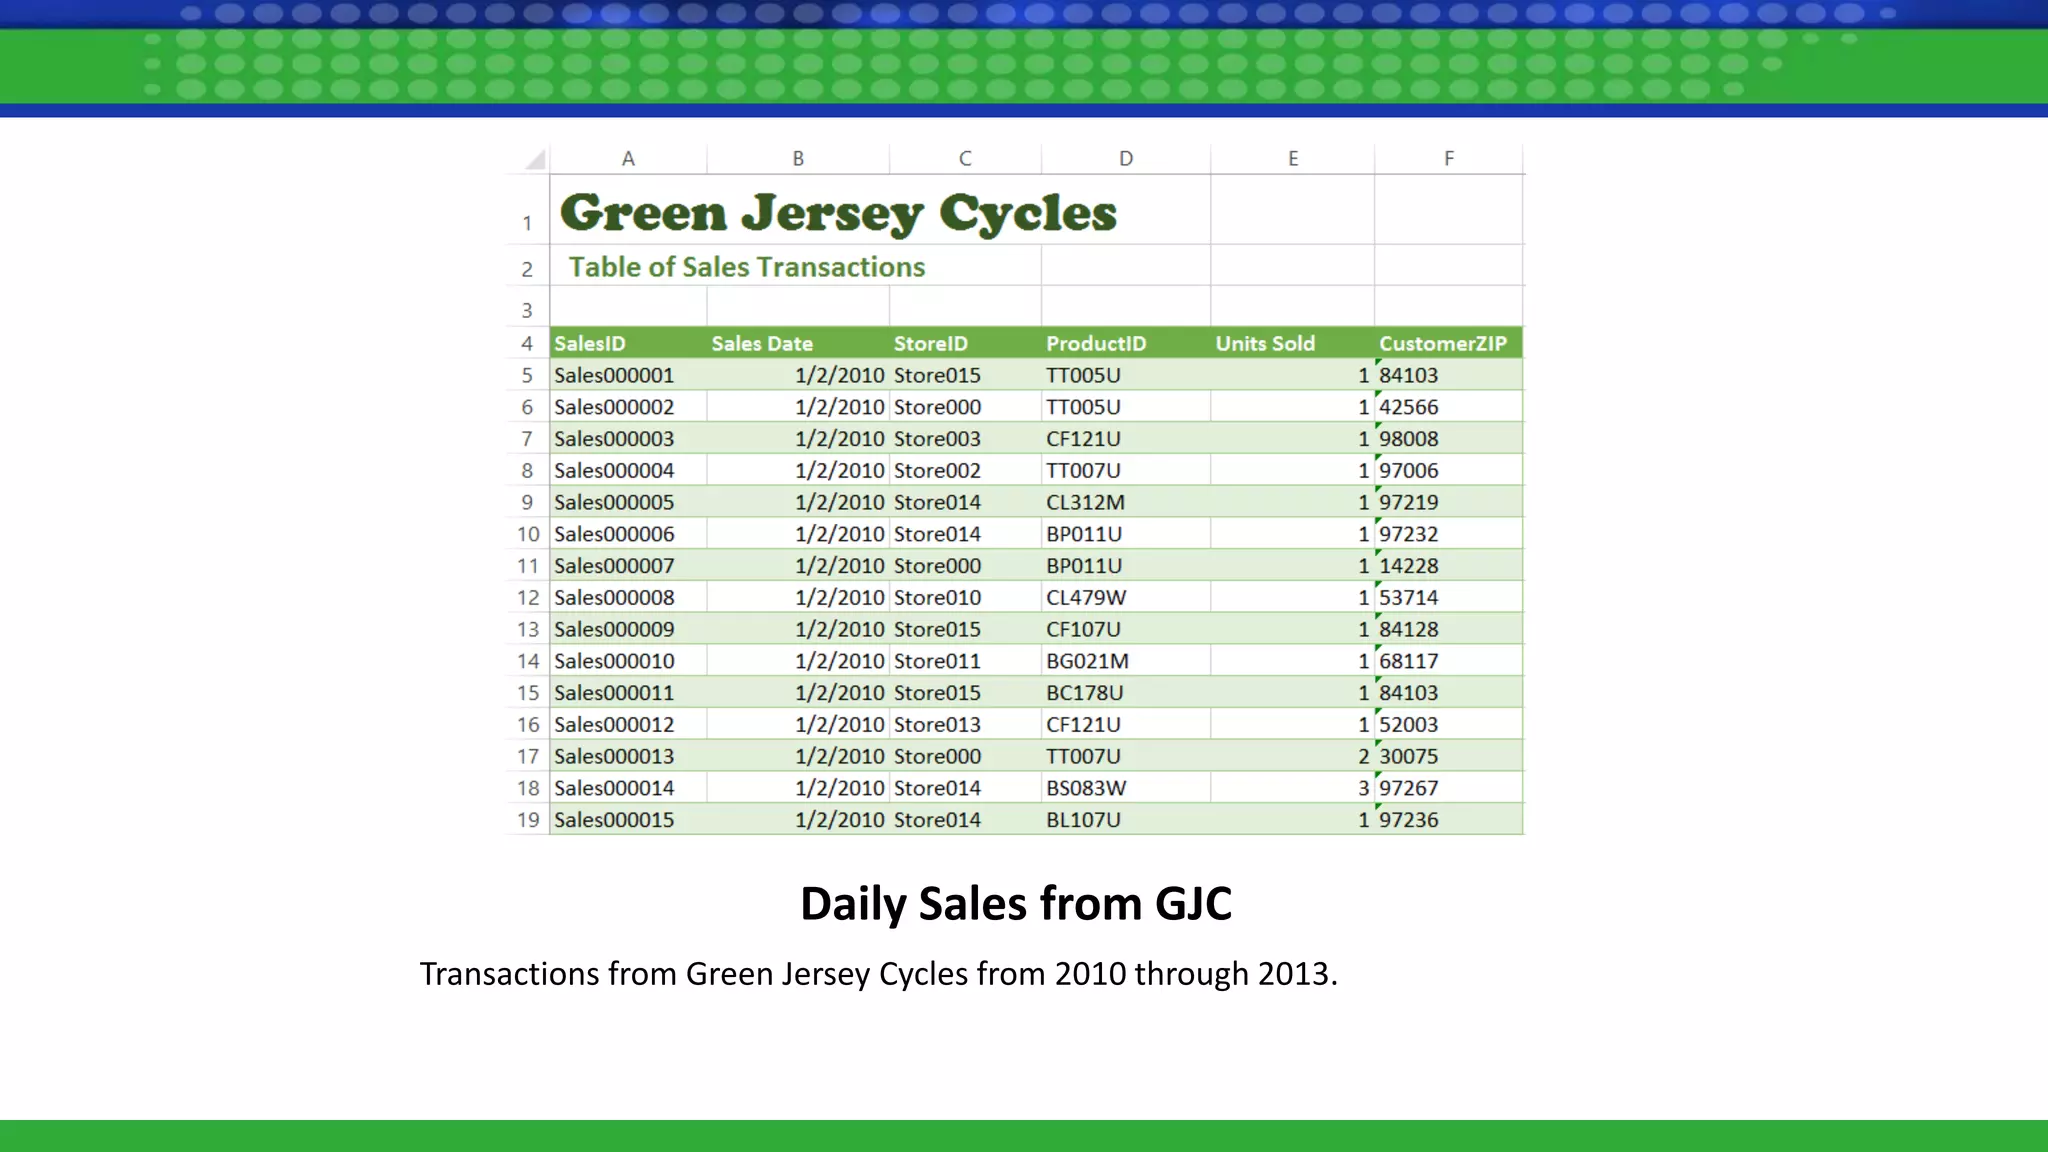Click the StoreID header cell
This screenshot has width=2048, height=1152.
coord(931,344)
